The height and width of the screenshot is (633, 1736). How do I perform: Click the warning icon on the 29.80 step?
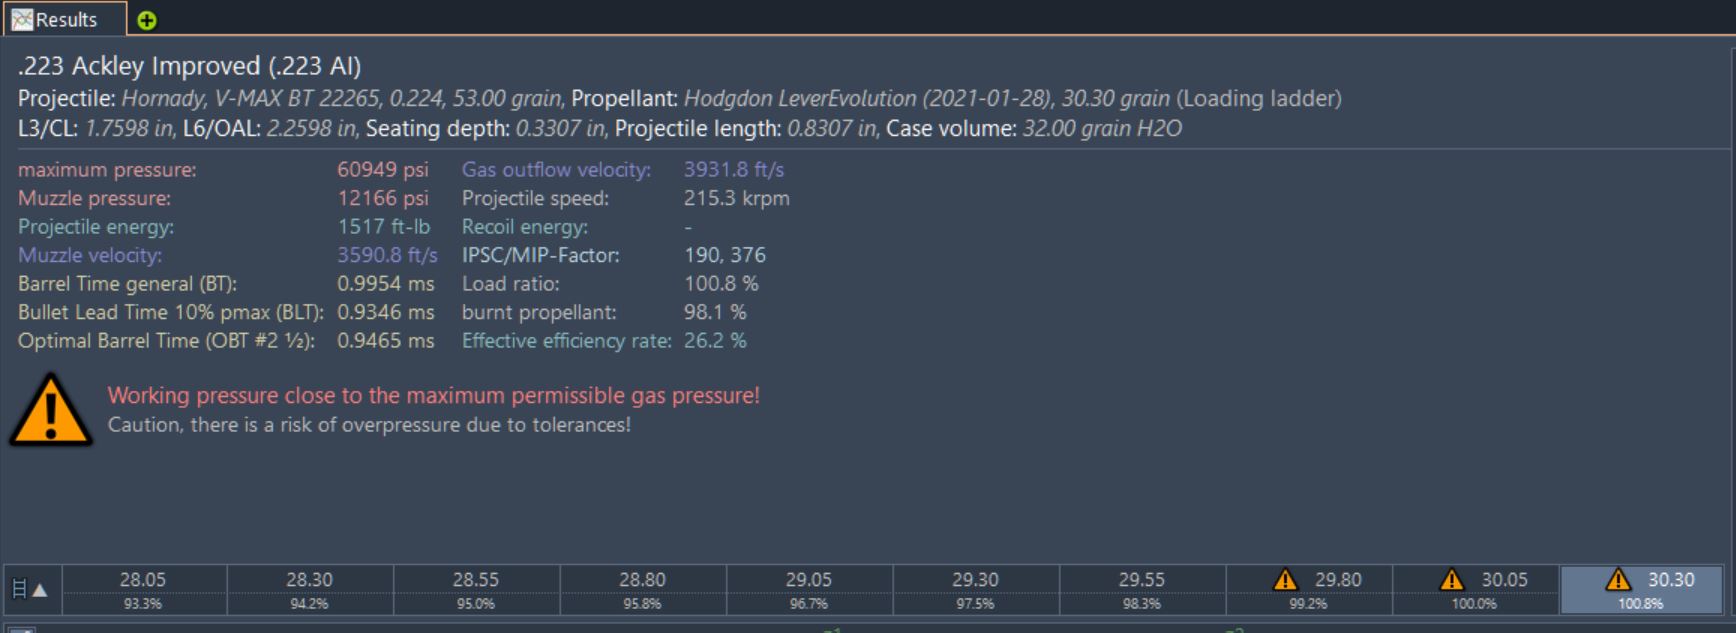click(x=1285, y=580)
